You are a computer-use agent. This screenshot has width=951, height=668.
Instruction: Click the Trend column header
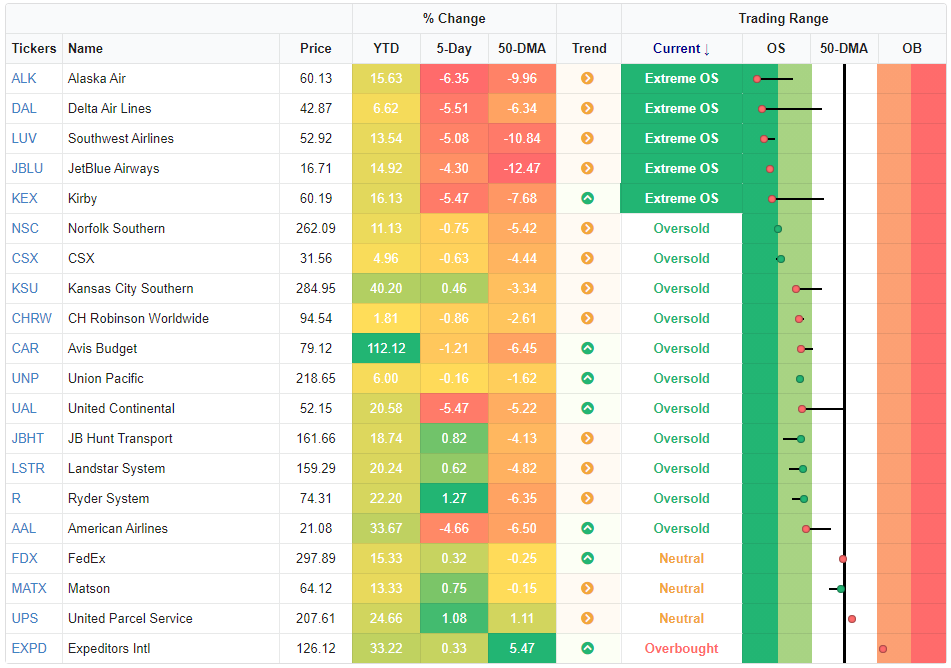pyautogui.click(x=589, y=48)
